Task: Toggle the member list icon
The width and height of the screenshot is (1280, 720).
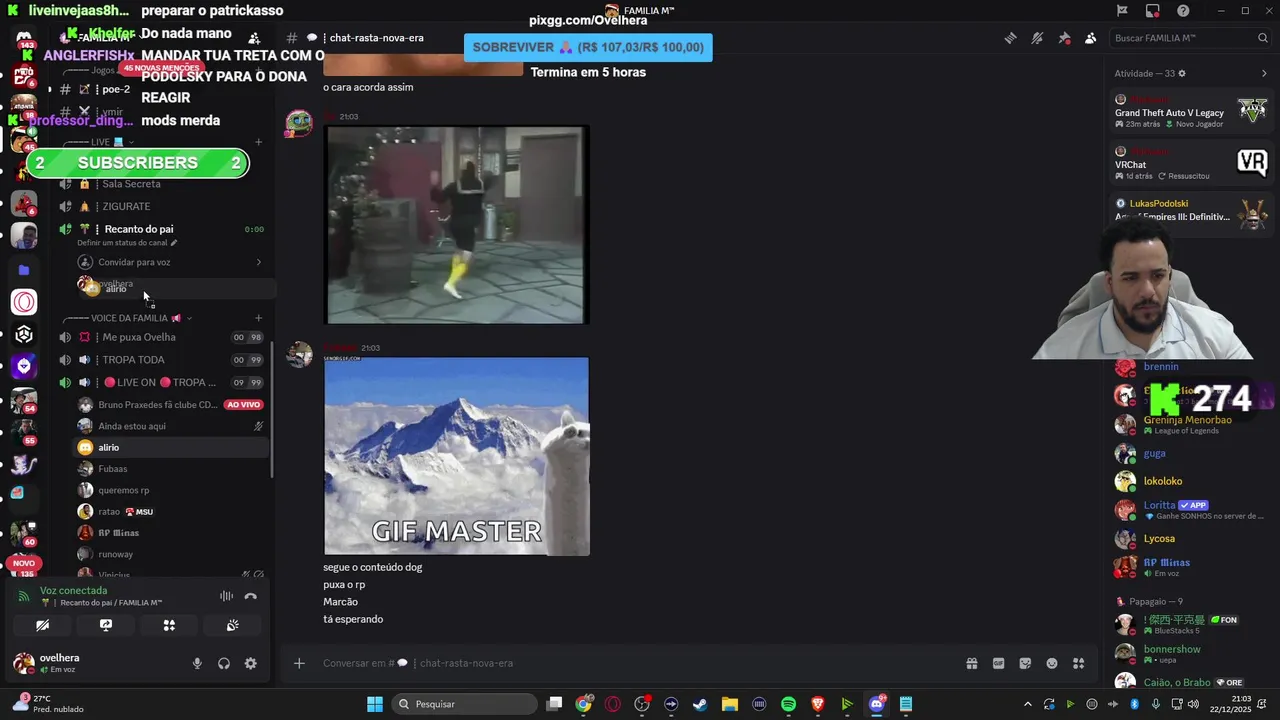Action: coord(1090,38)
